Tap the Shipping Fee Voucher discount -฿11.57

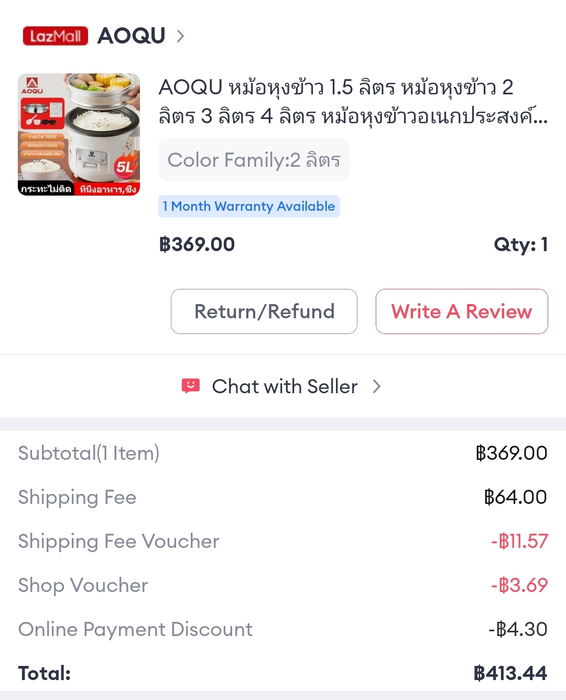(519, 541)
